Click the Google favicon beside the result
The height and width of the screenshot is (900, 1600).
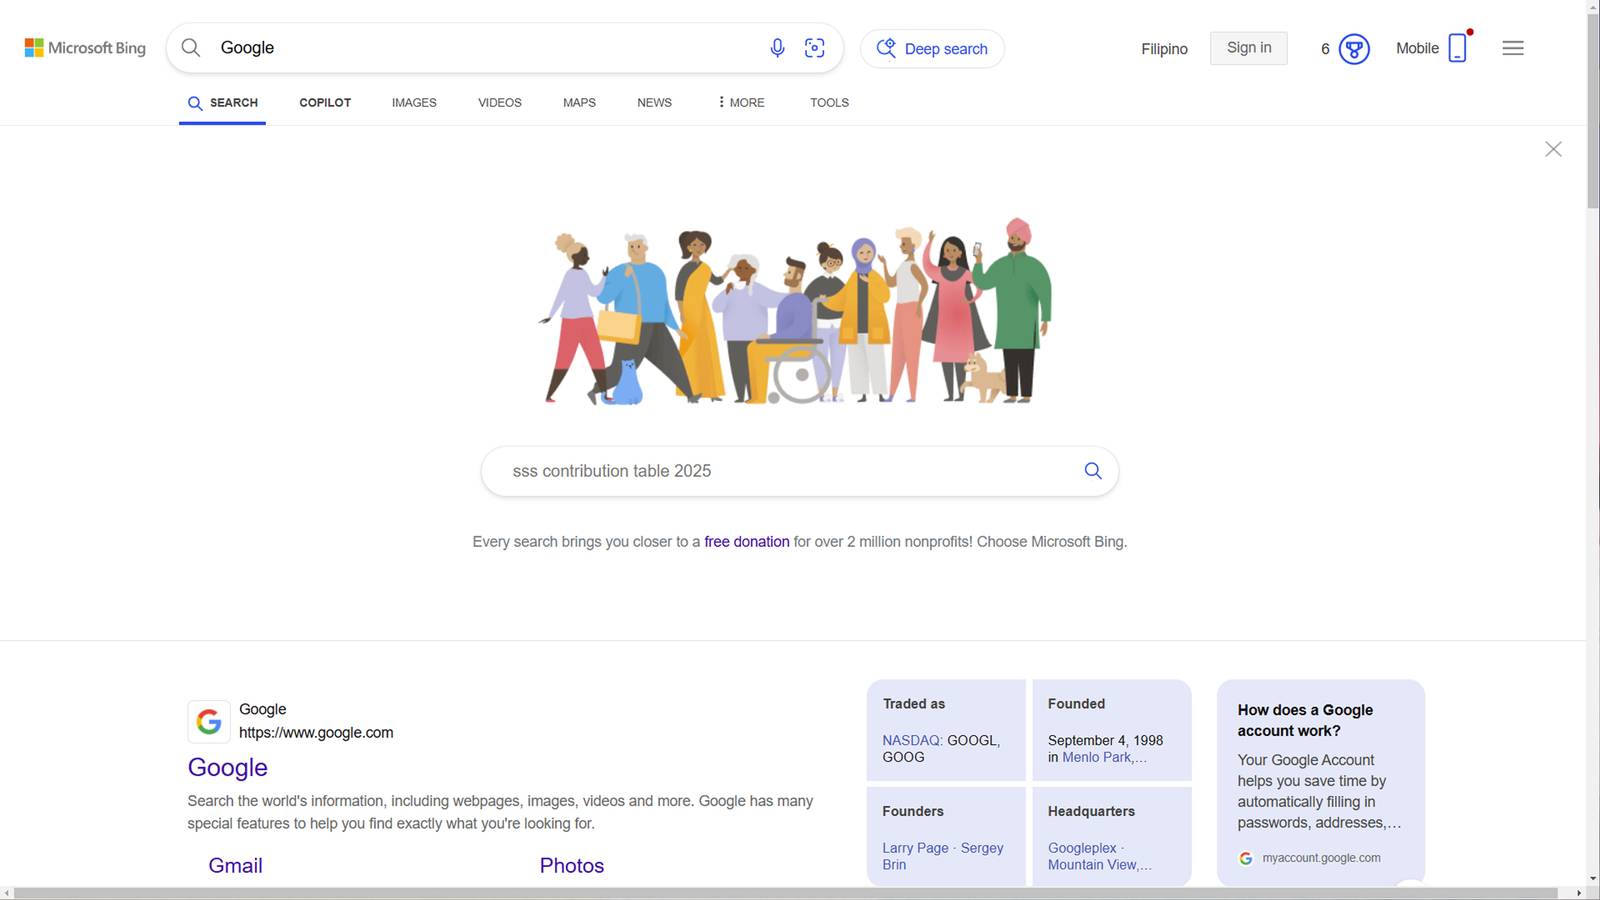pos(208,720)
